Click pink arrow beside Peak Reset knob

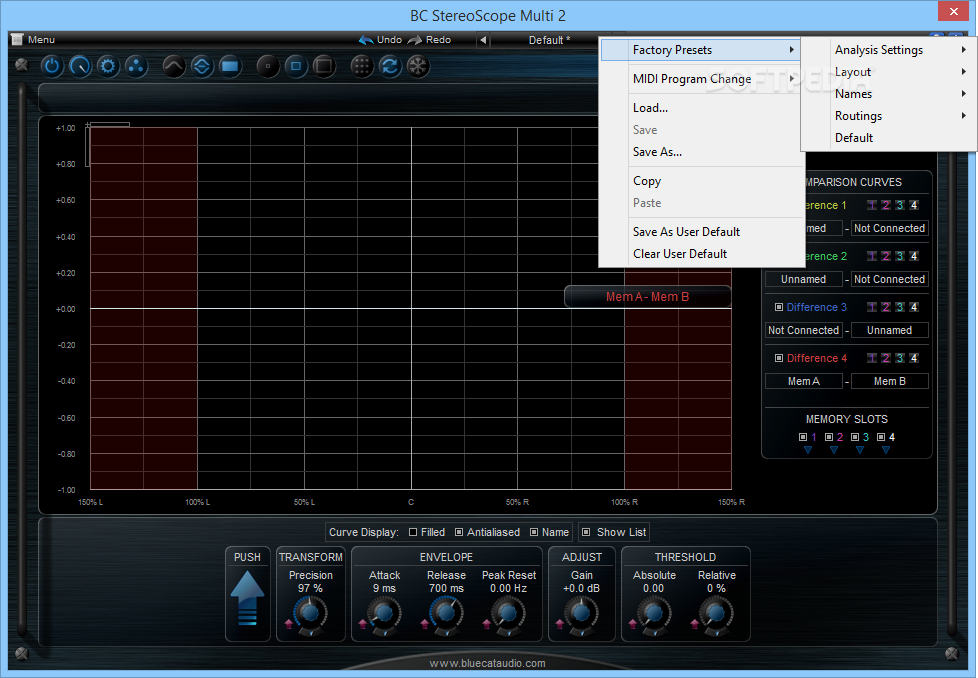[x=486, y=623]
